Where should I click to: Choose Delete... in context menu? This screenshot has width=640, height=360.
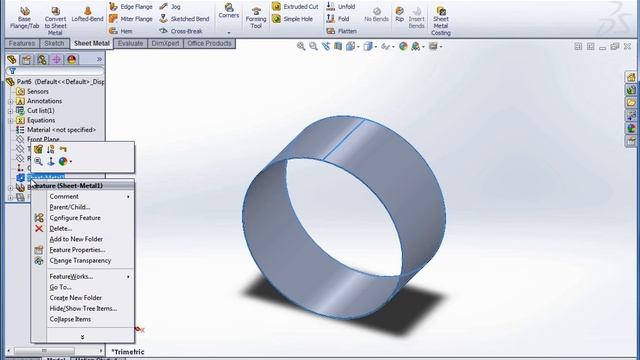point(61,229)
